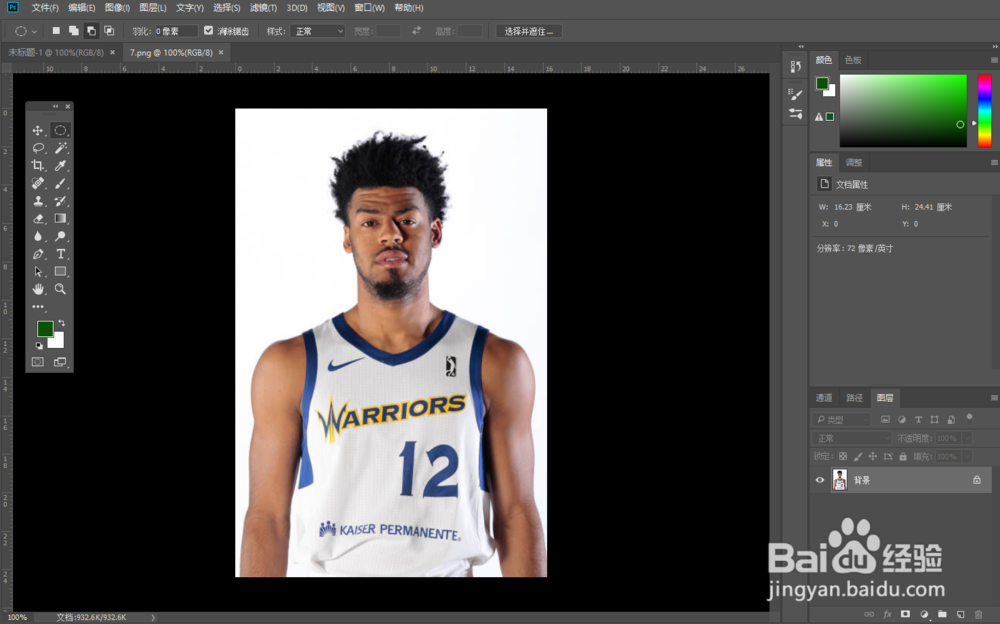This screenshot has width=1000, height=624.
Task: Open the layer blend mode dropdown showing 正常
Action: point(850,438)
